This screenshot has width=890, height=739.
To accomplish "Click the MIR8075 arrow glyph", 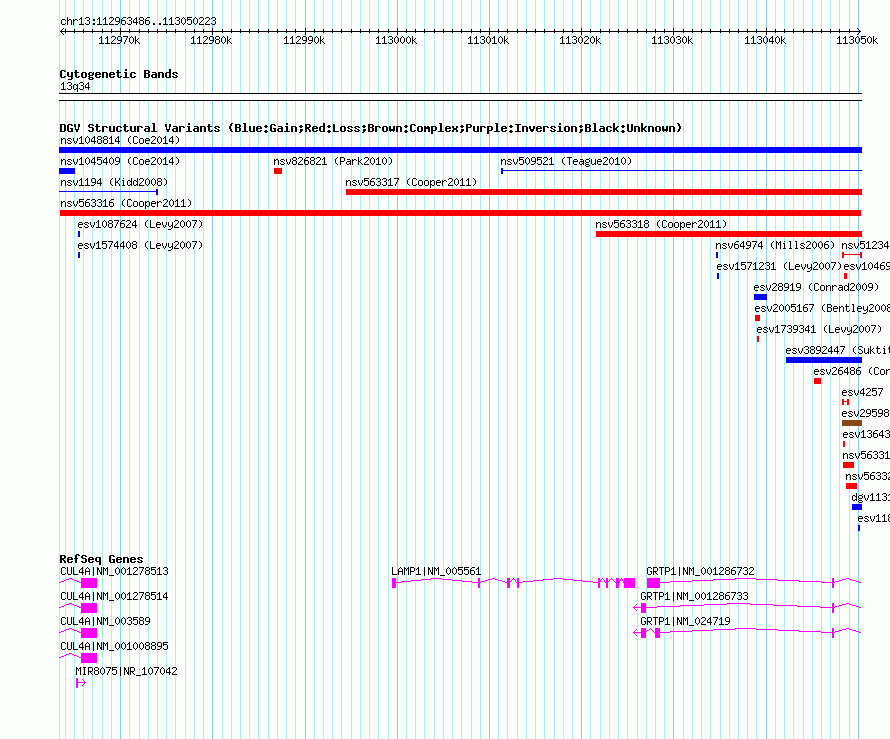I will [x=81, y=683].
